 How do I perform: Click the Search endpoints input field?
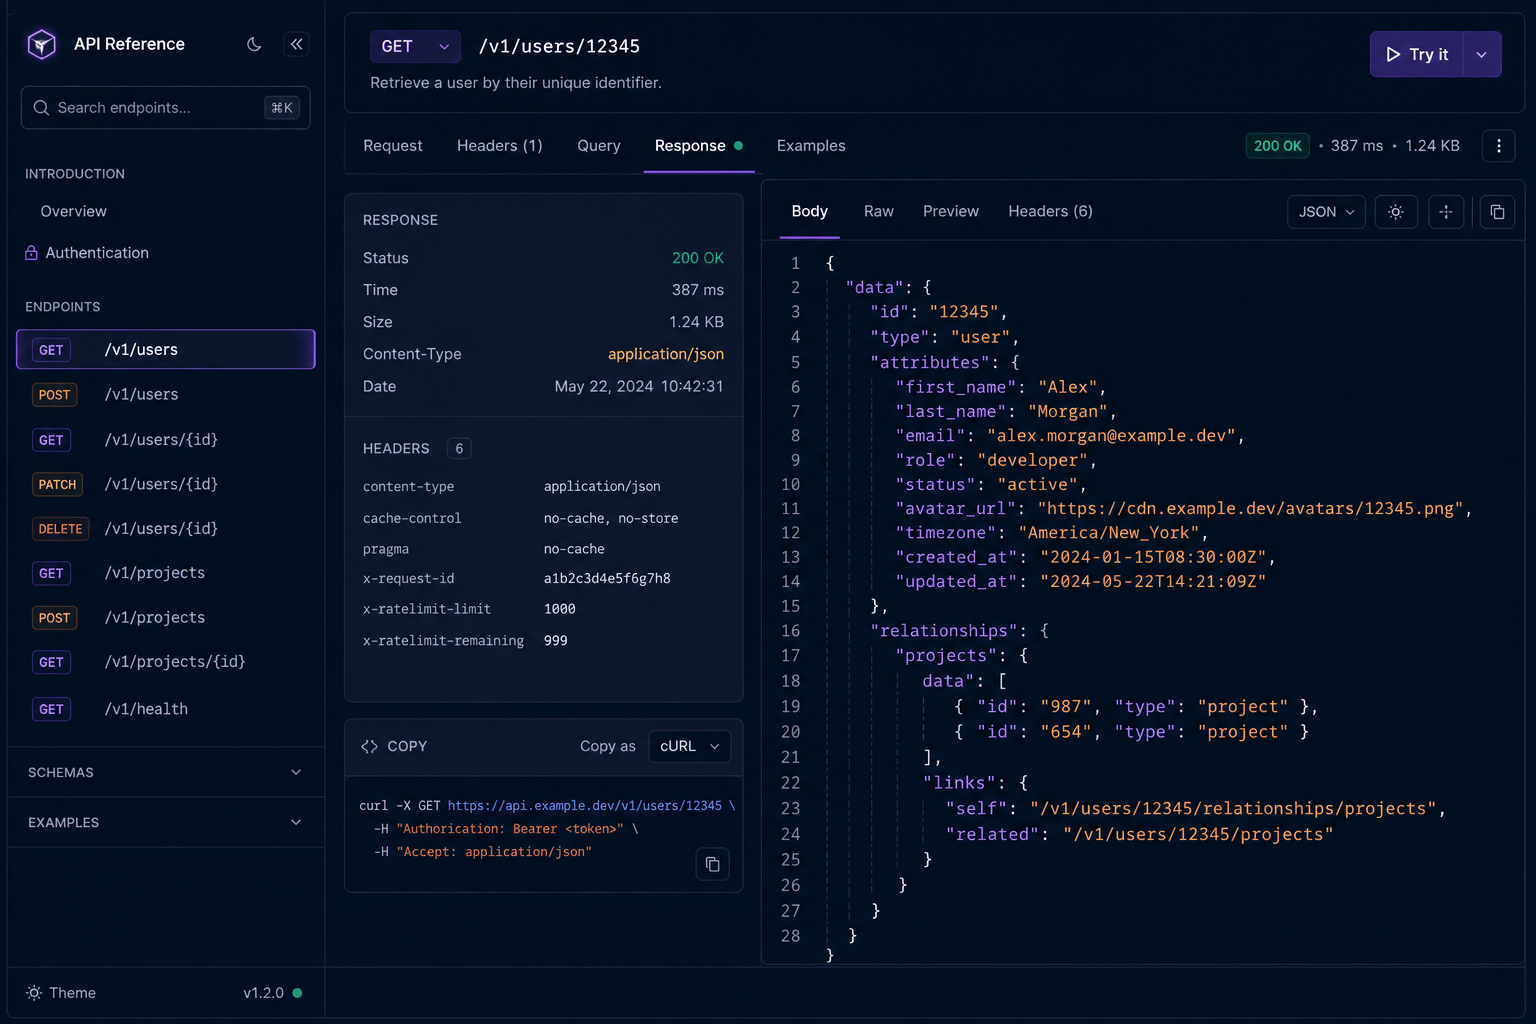(166, 108)
